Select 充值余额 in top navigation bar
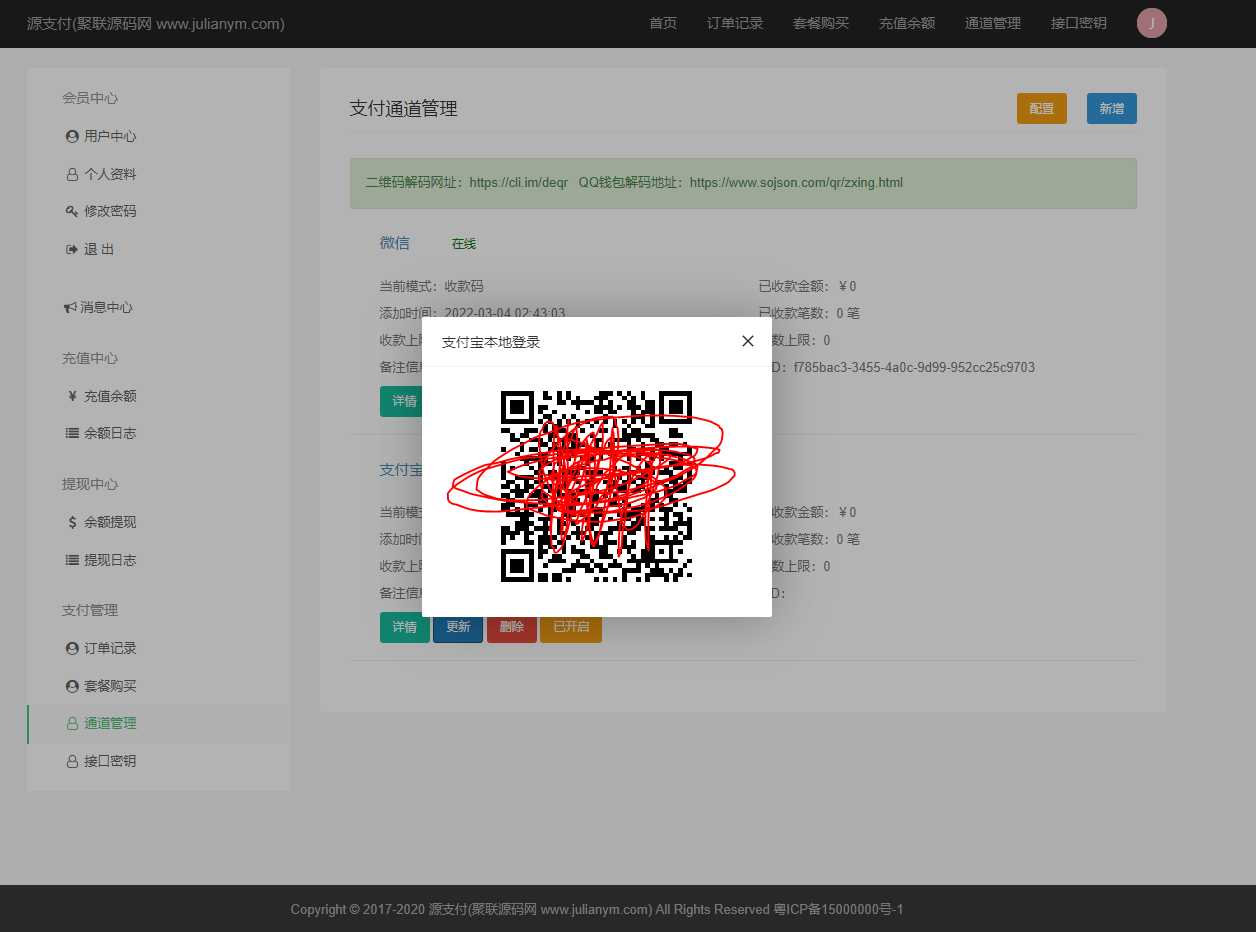1256x932 pixels. 907,23
